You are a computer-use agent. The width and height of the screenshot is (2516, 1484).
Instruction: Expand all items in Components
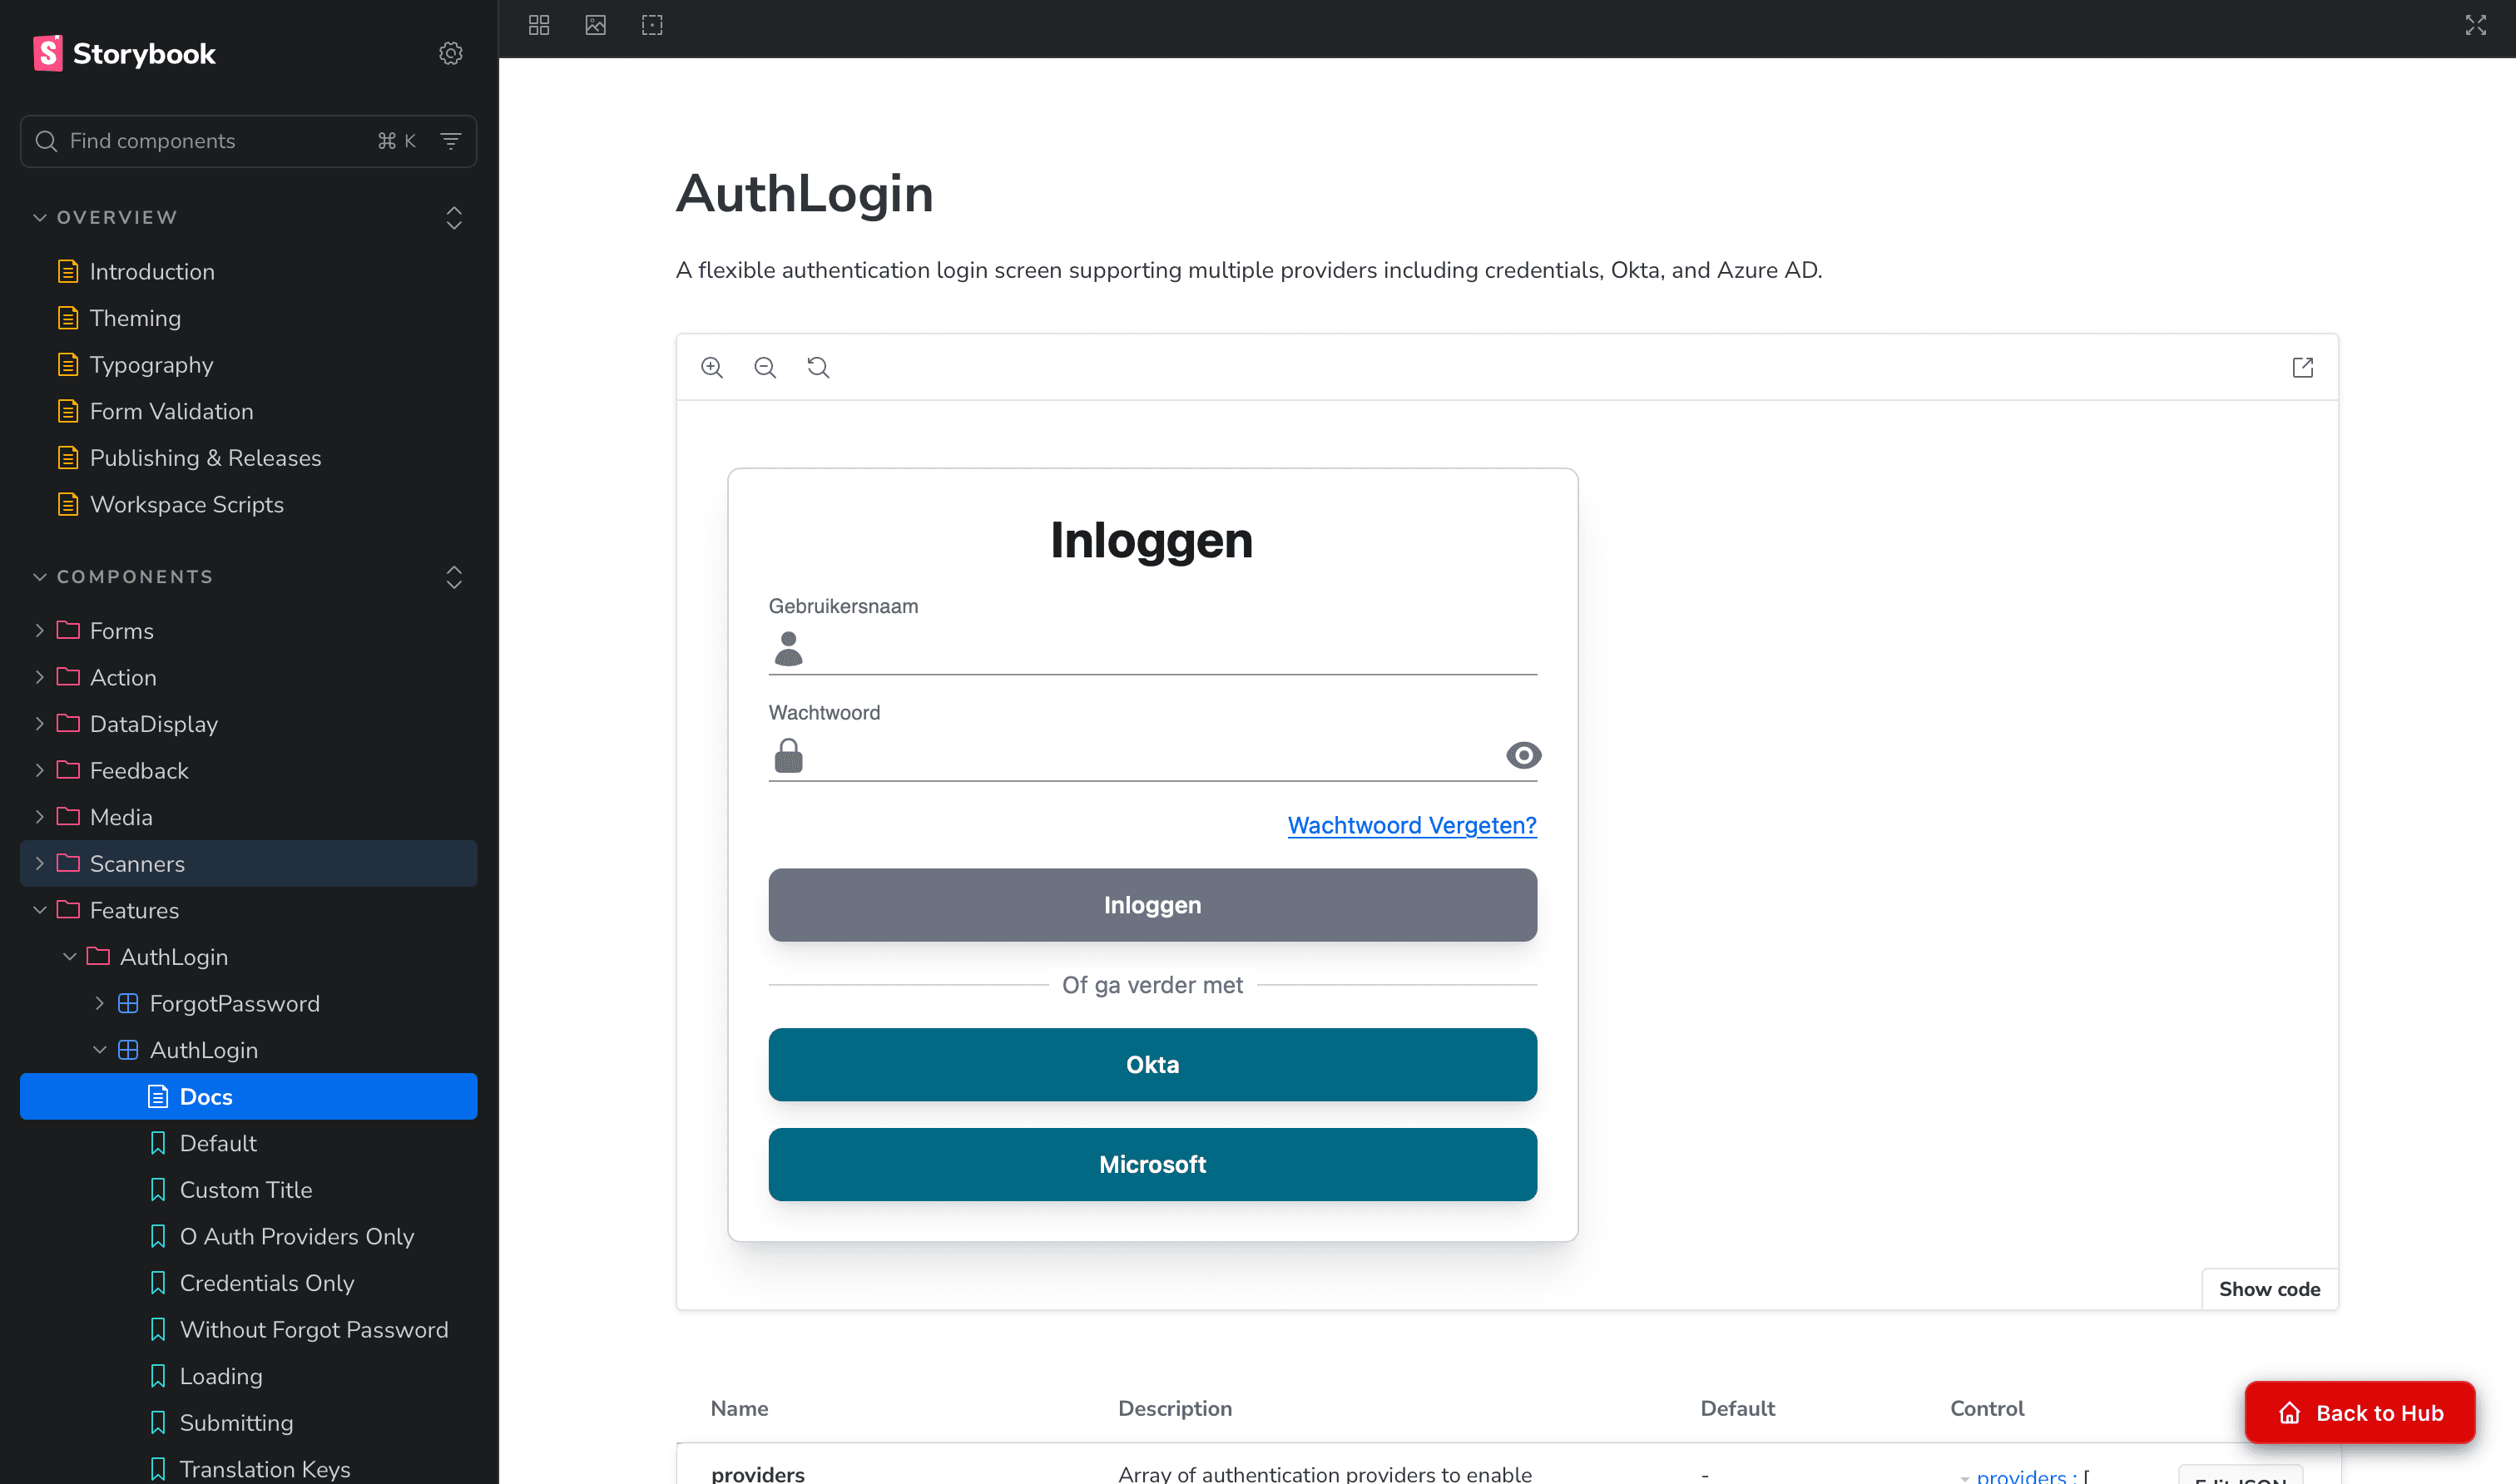pos(454,577)
